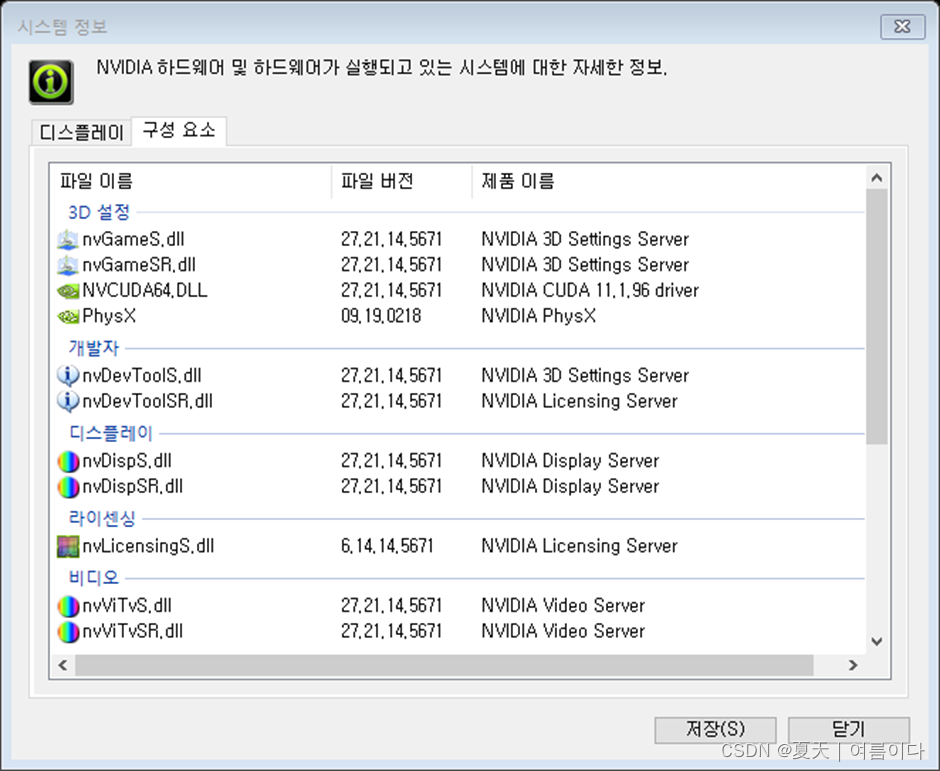940x771 pixels.
Task: Click the nvDispSR.dll color wheel icon
Action: (x=68, y=487)
